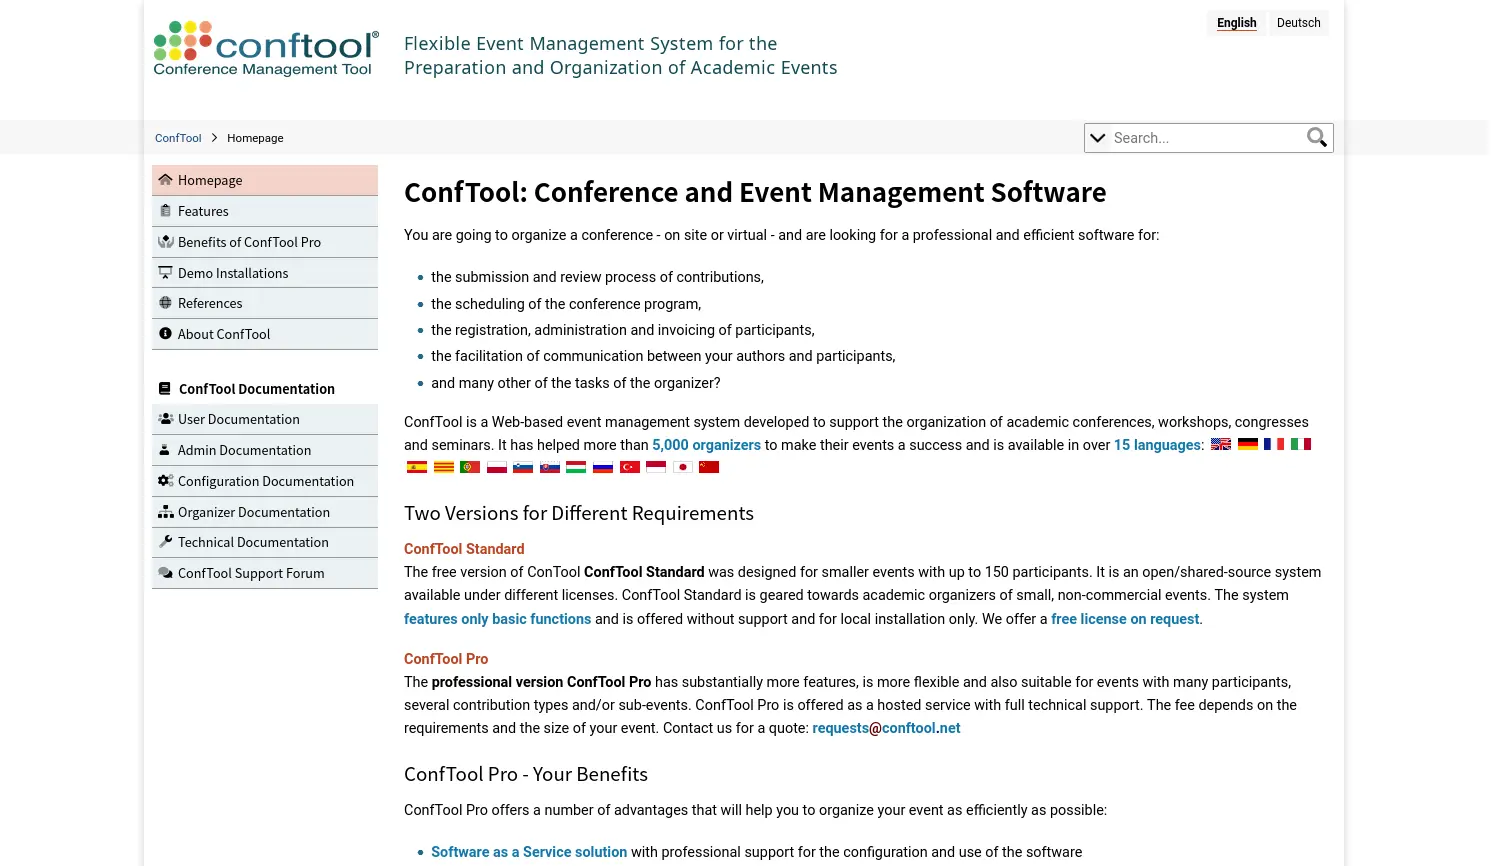This screenshot has height=866, width=1500.
Task: Click the Technical Documentation wrench icon
Action: 166,541
